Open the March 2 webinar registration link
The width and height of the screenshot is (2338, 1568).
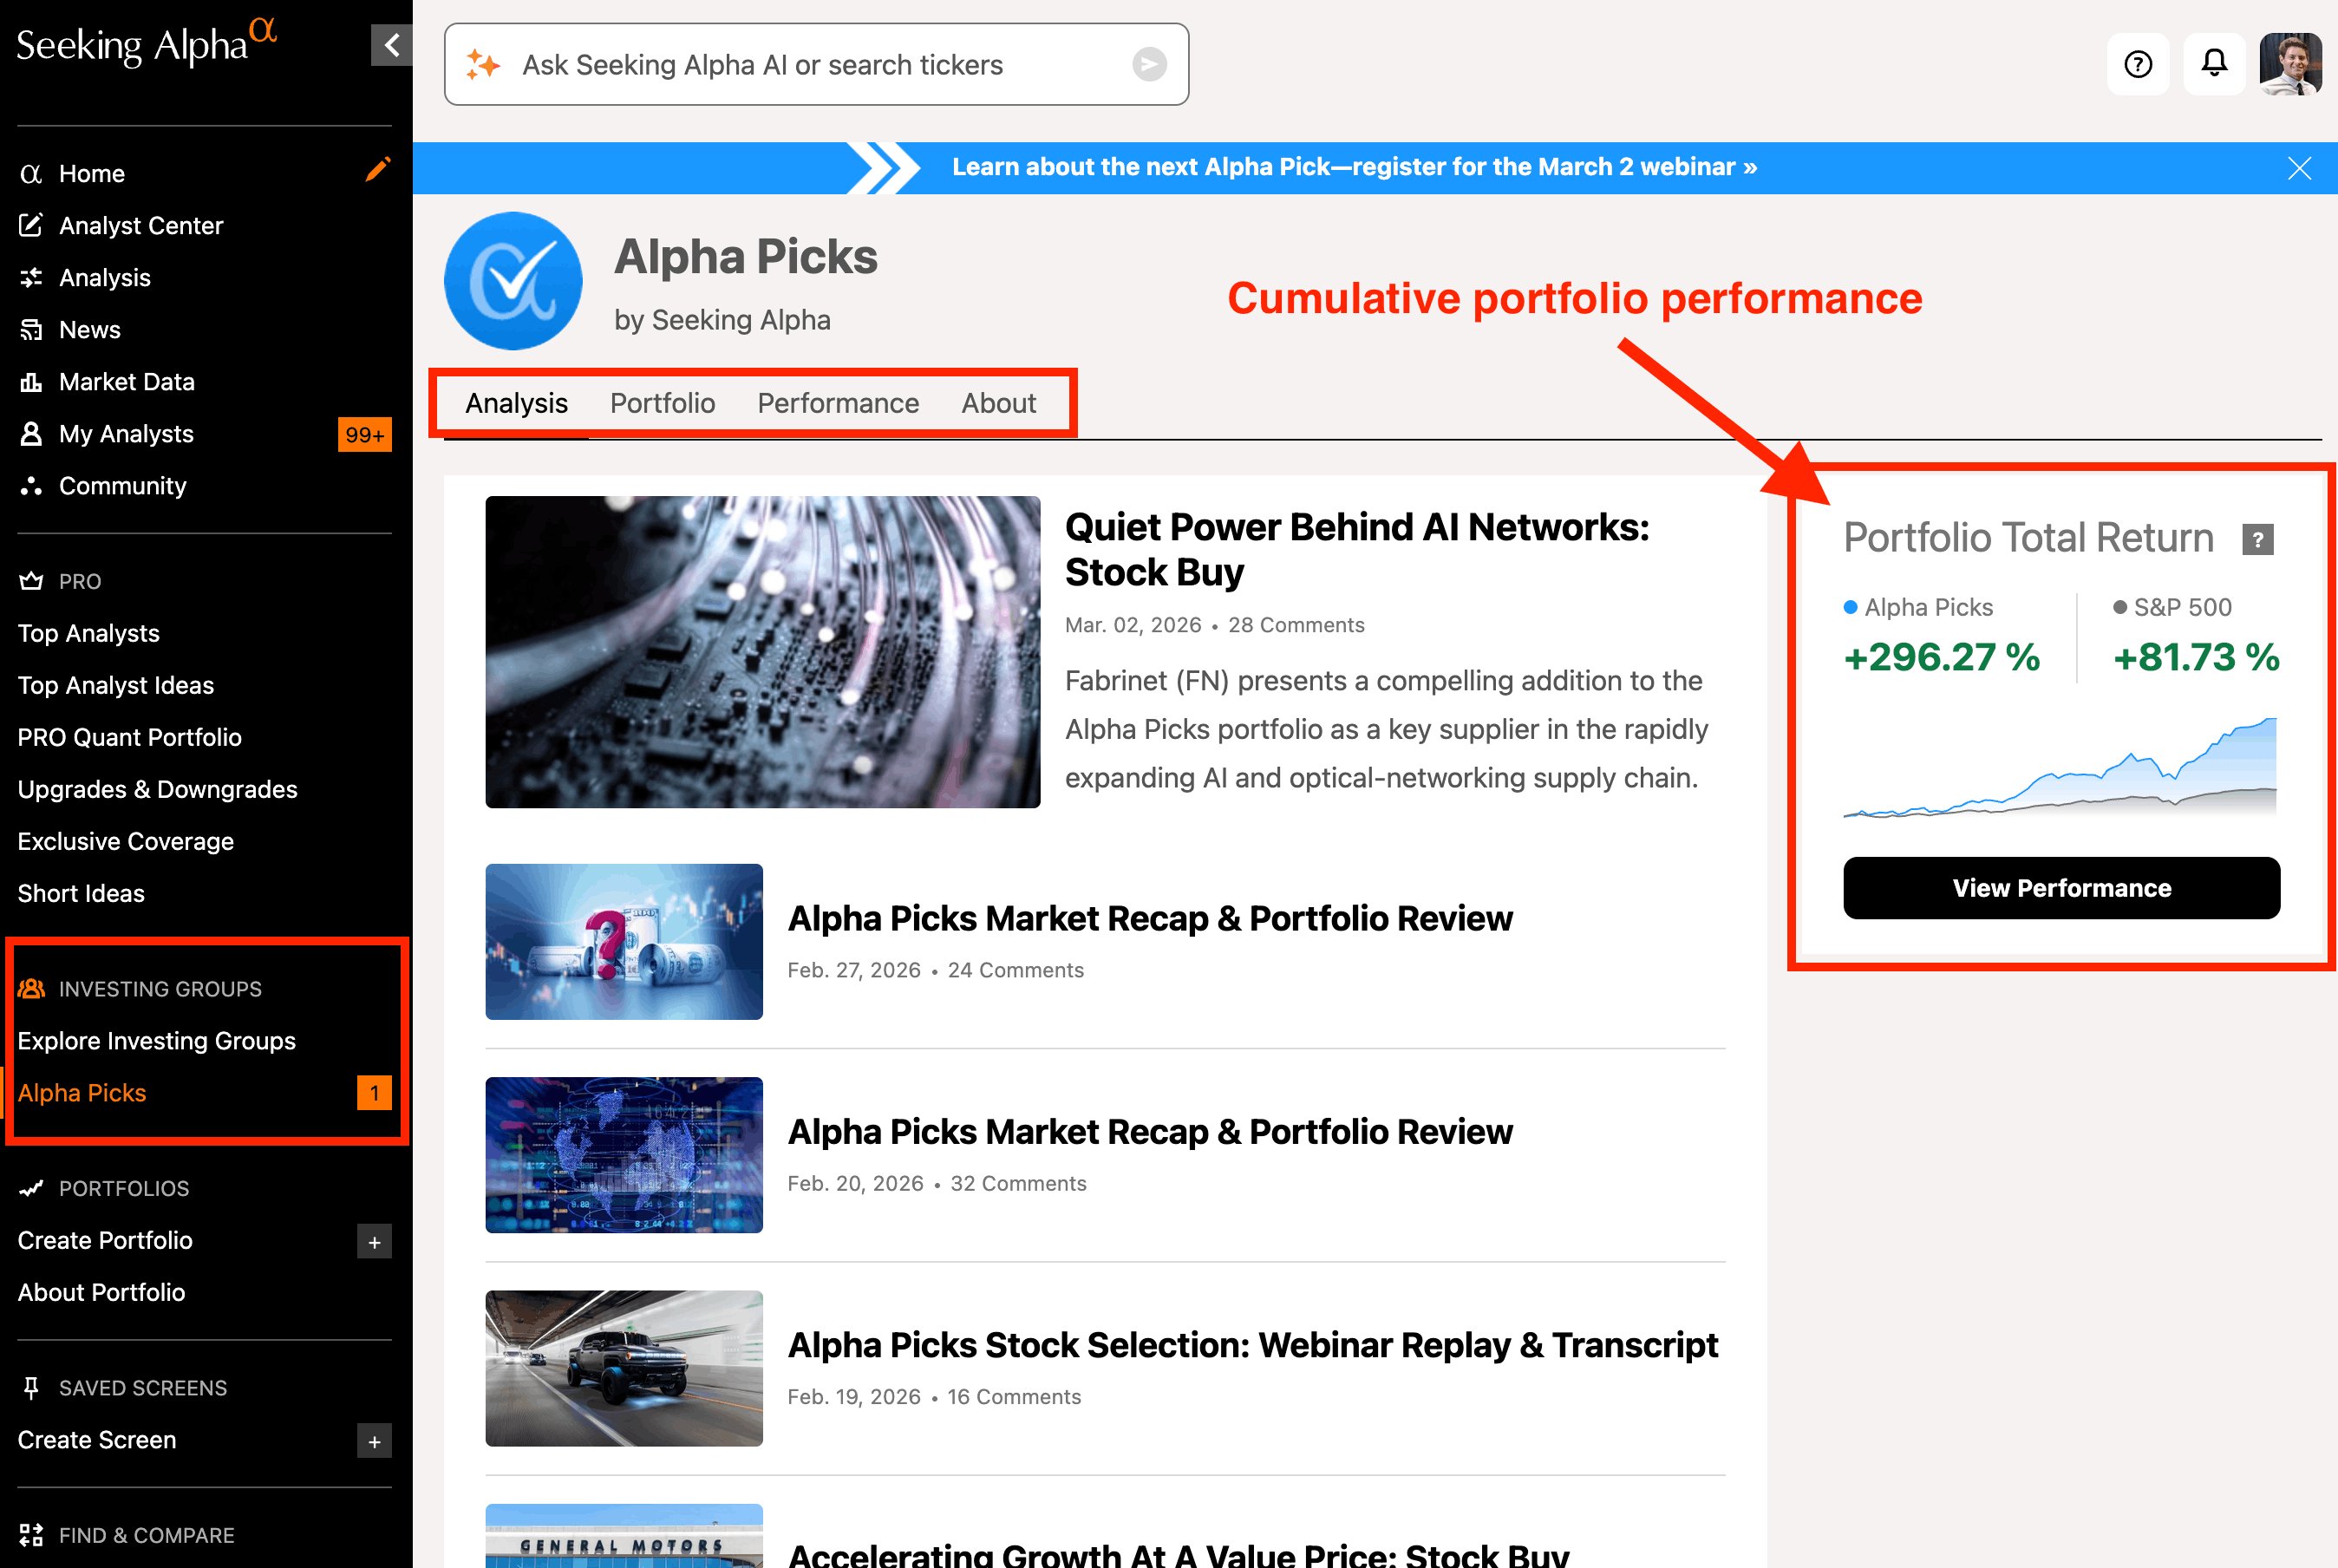coord(1353,167)
